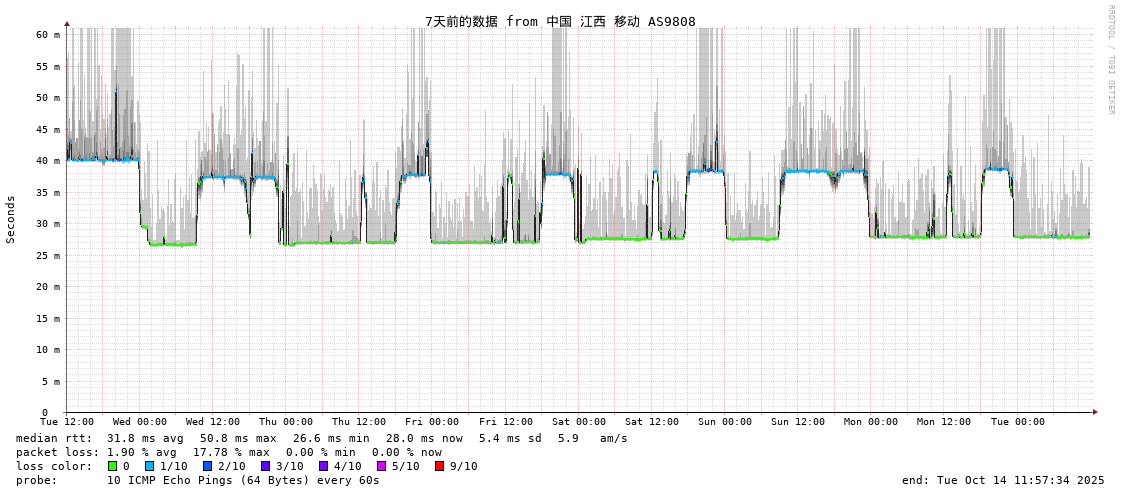Click the arrow at the top of the y-axis
Screen dimensions: 1121x494
[67, 23]
